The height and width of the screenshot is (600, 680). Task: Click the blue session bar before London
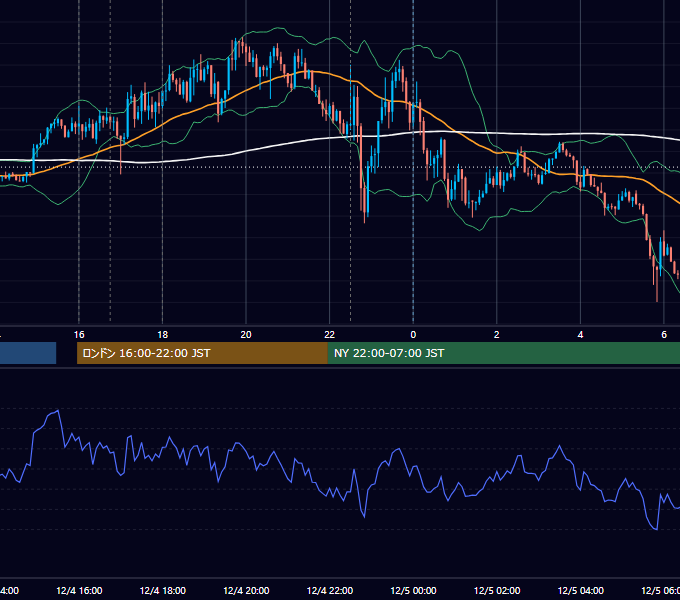pos(28,353)
